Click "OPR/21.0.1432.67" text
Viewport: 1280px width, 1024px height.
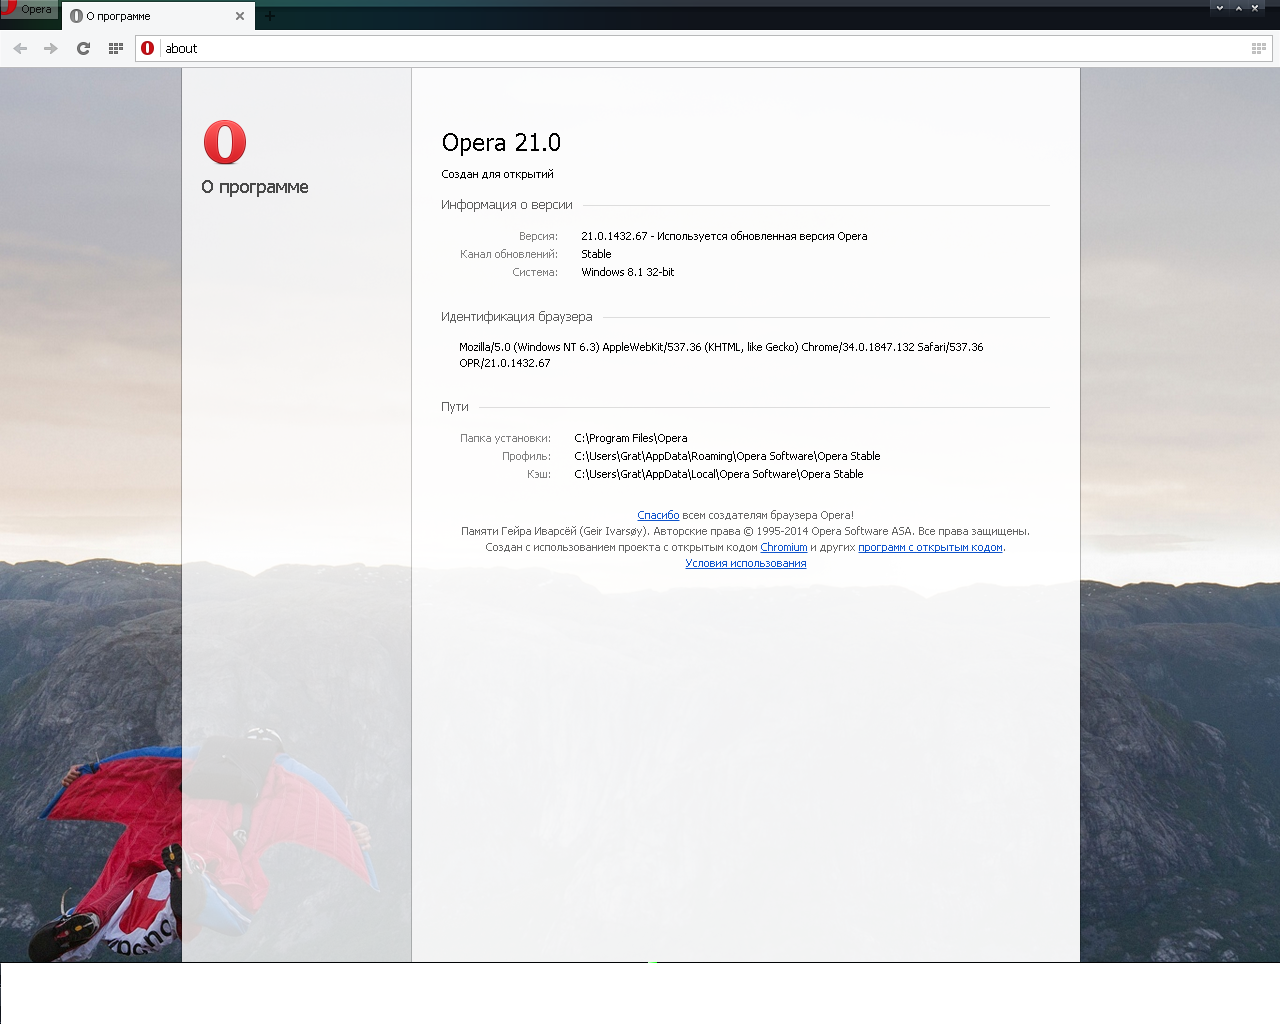pos(505,363)
